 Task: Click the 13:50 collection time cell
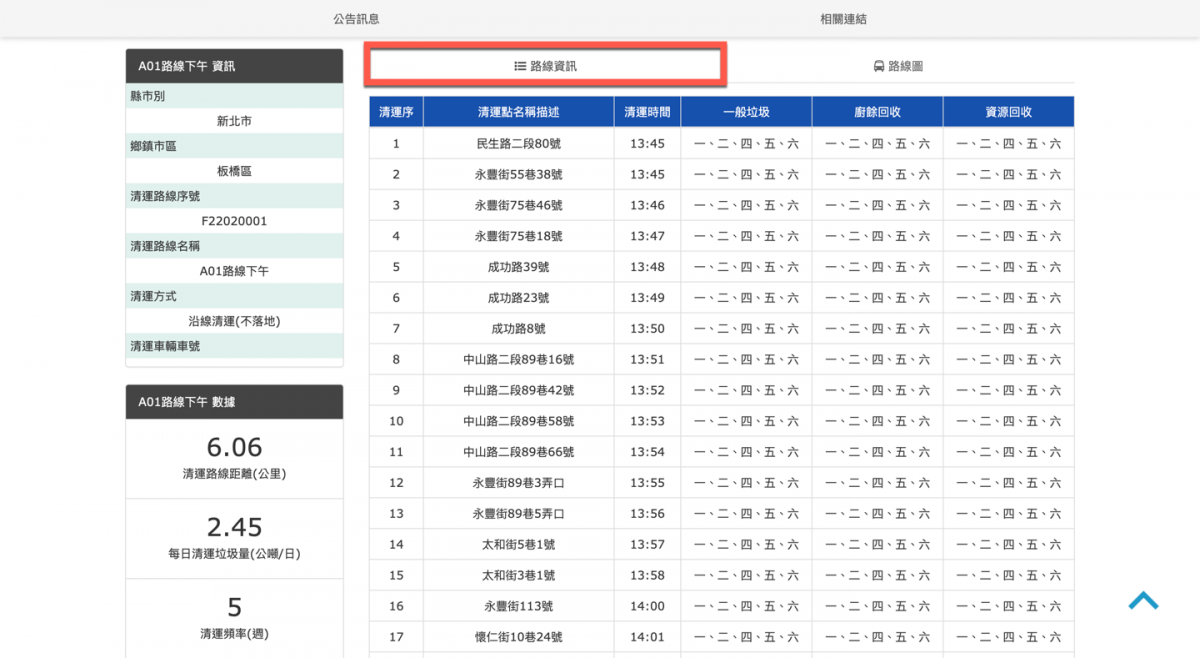click(647, 329)
